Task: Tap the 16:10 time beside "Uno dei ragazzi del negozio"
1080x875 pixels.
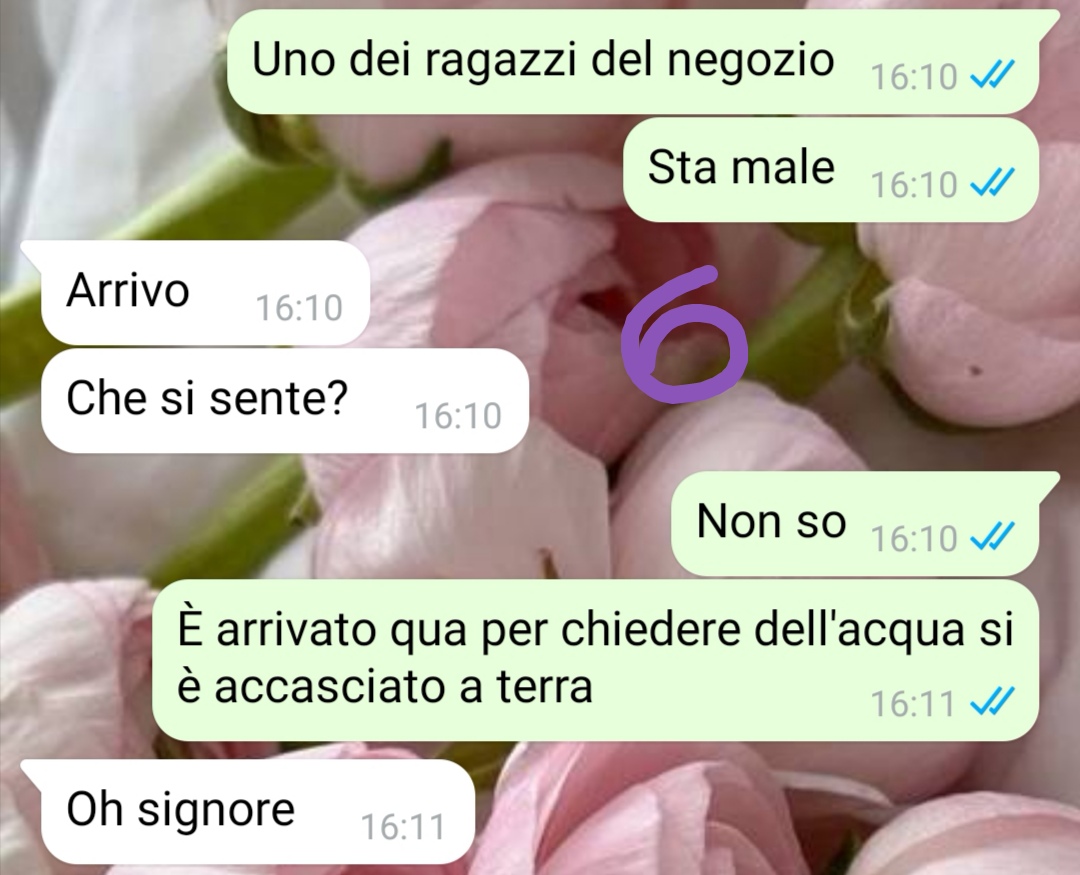Action: pyautogui.click(x=914, y=76)
